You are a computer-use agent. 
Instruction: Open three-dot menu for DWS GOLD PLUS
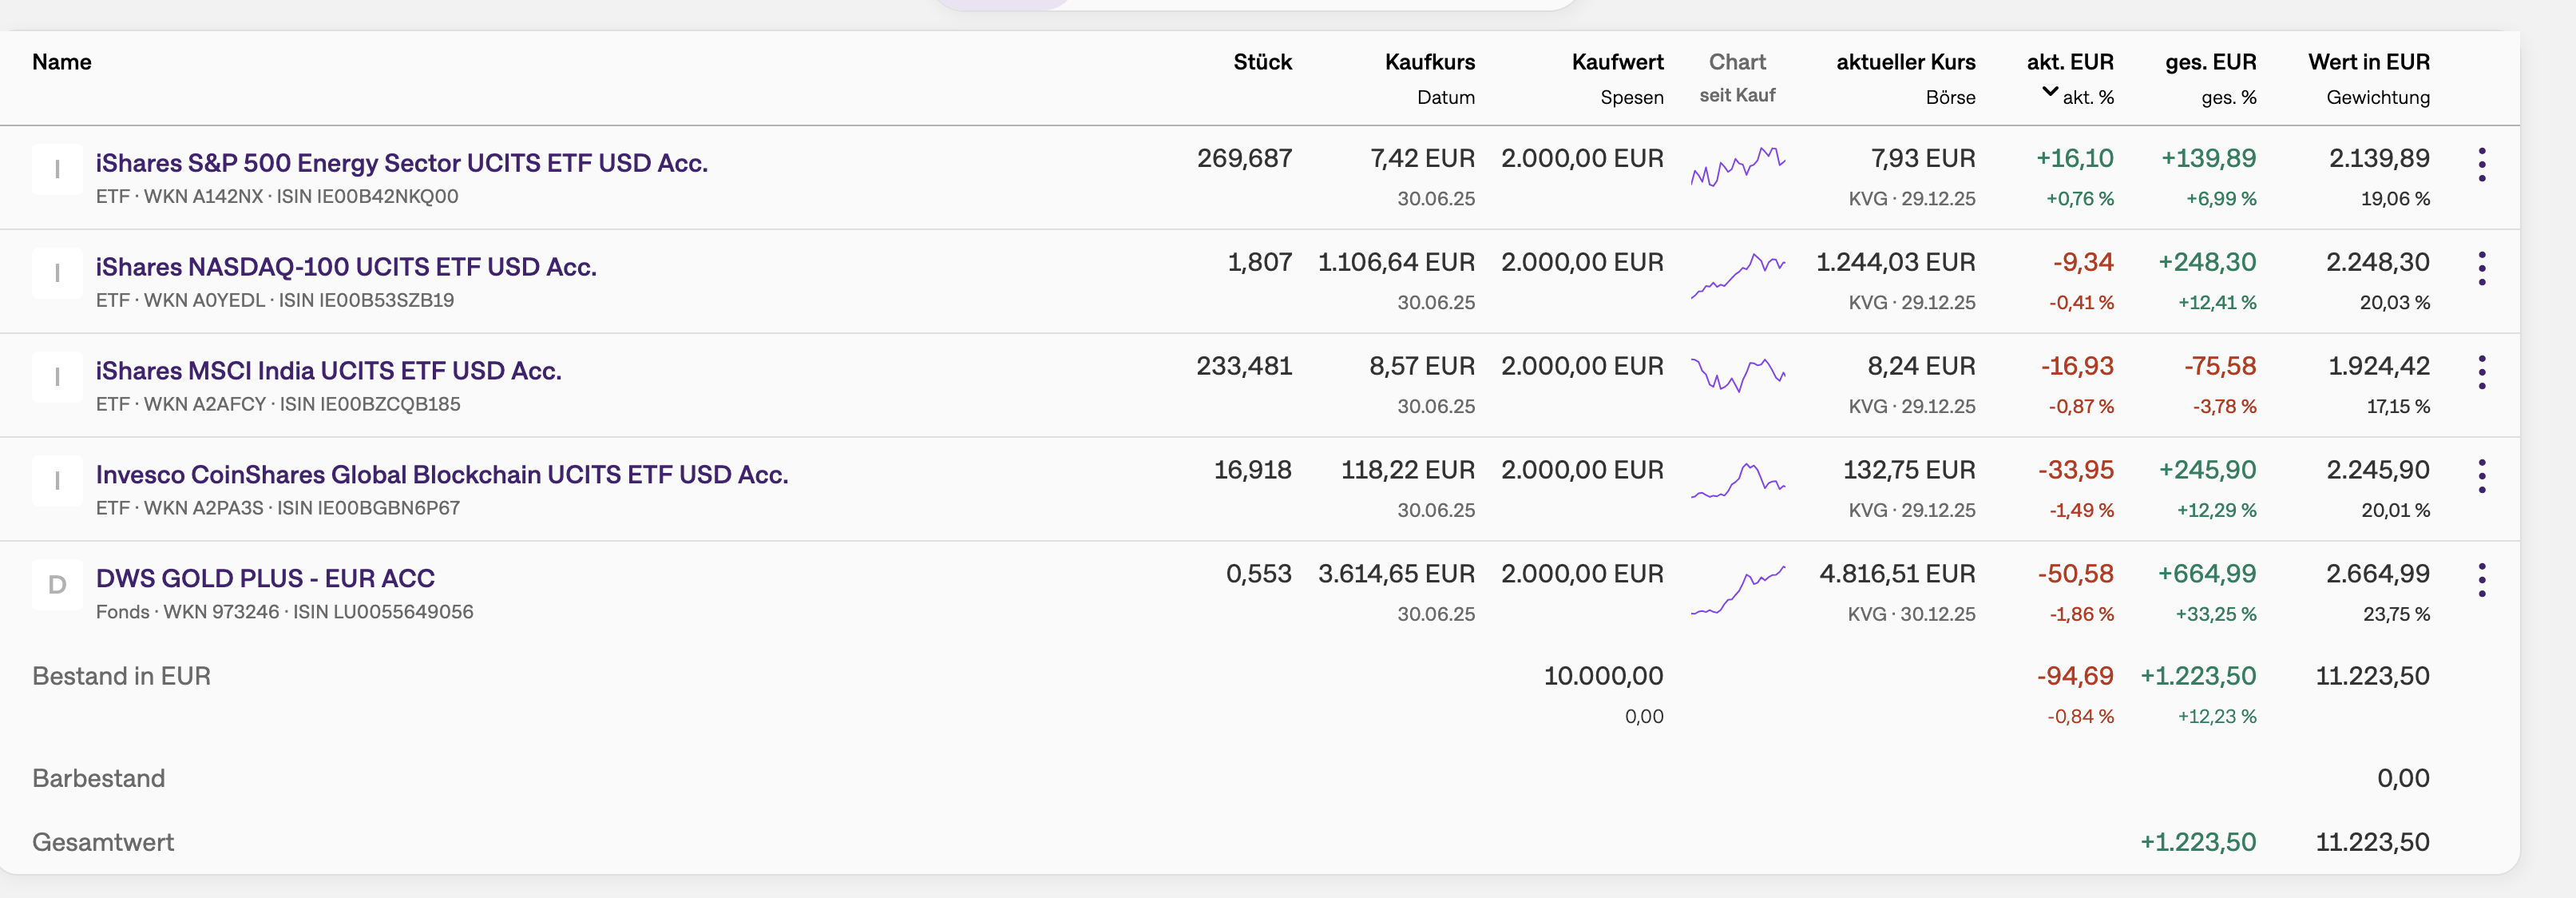2481,580
